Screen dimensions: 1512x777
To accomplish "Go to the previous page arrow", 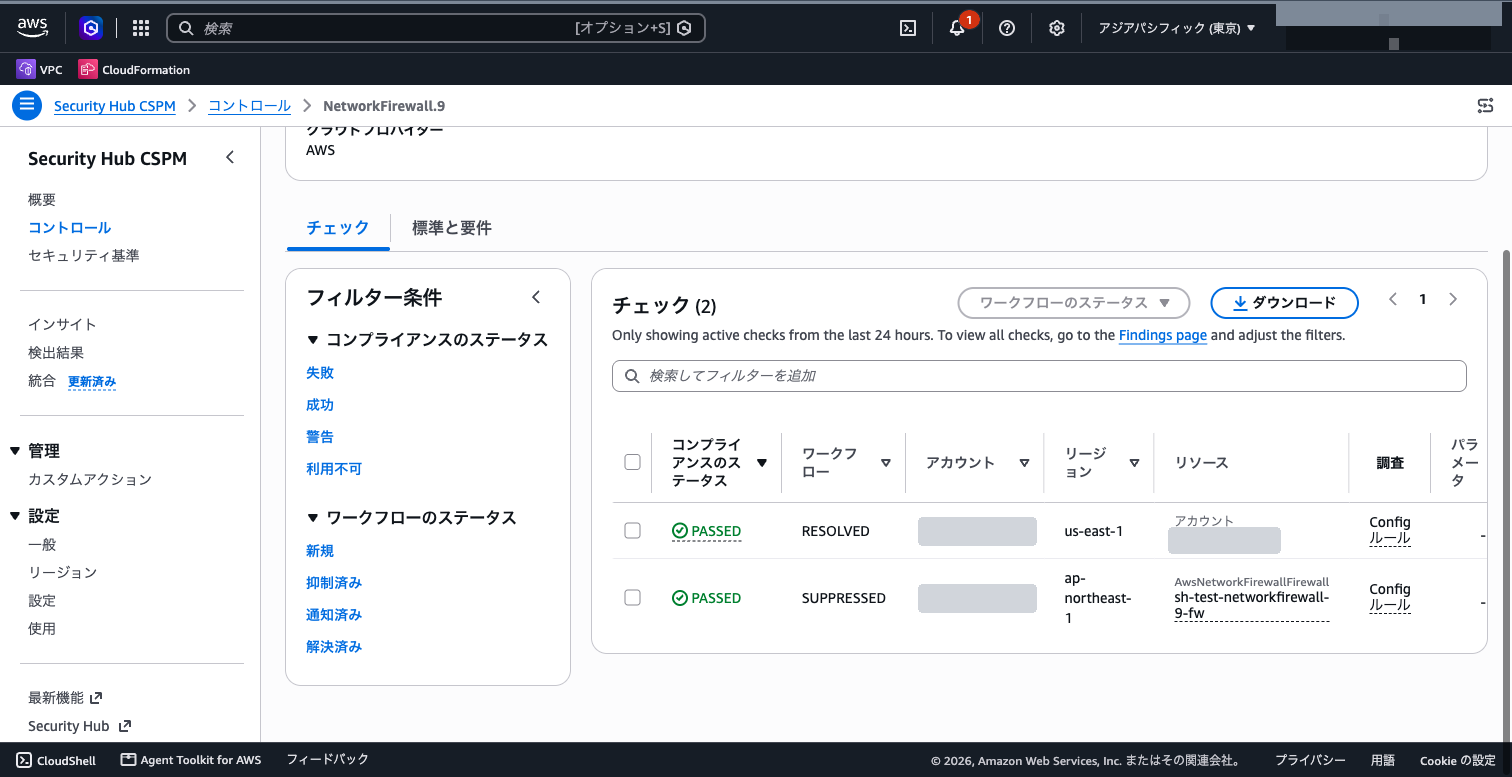I will (1393, 299).
